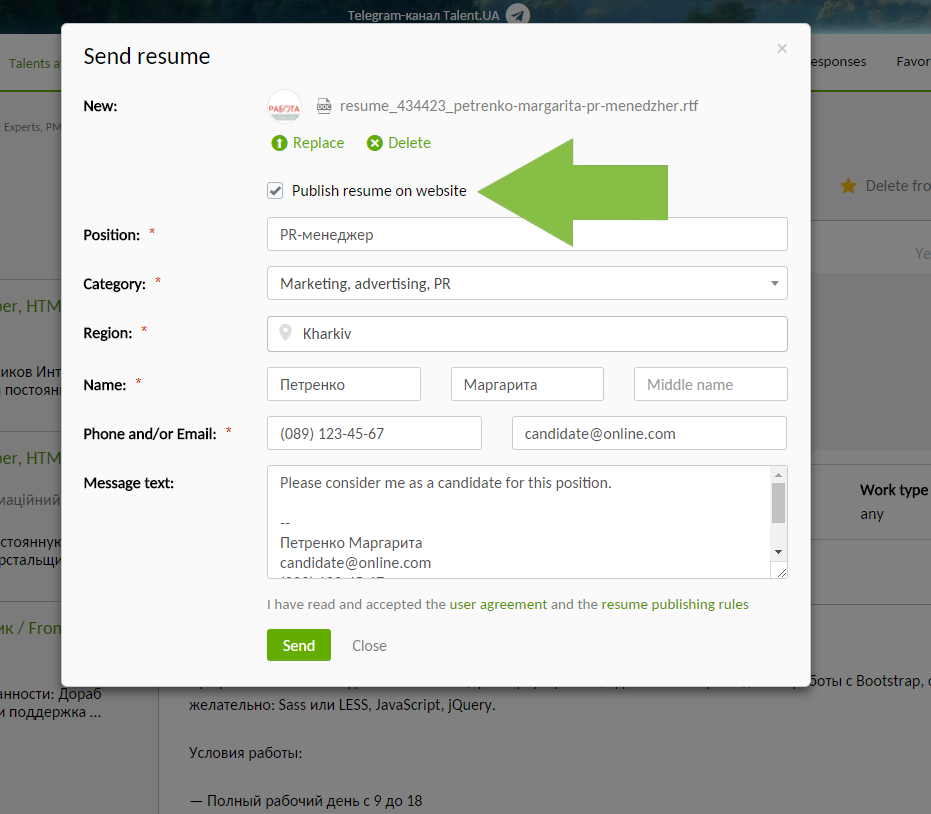
Task: Click the resume document file icon
Action: [324, 106]
